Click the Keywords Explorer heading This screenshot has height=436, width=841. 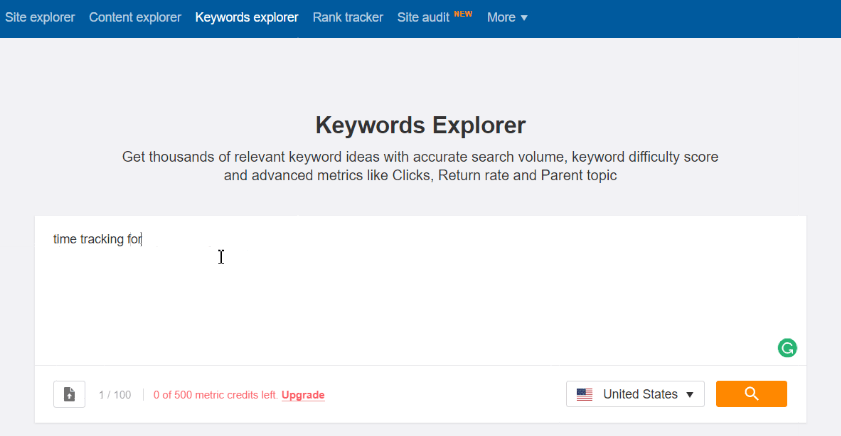[x=420, y=125]
